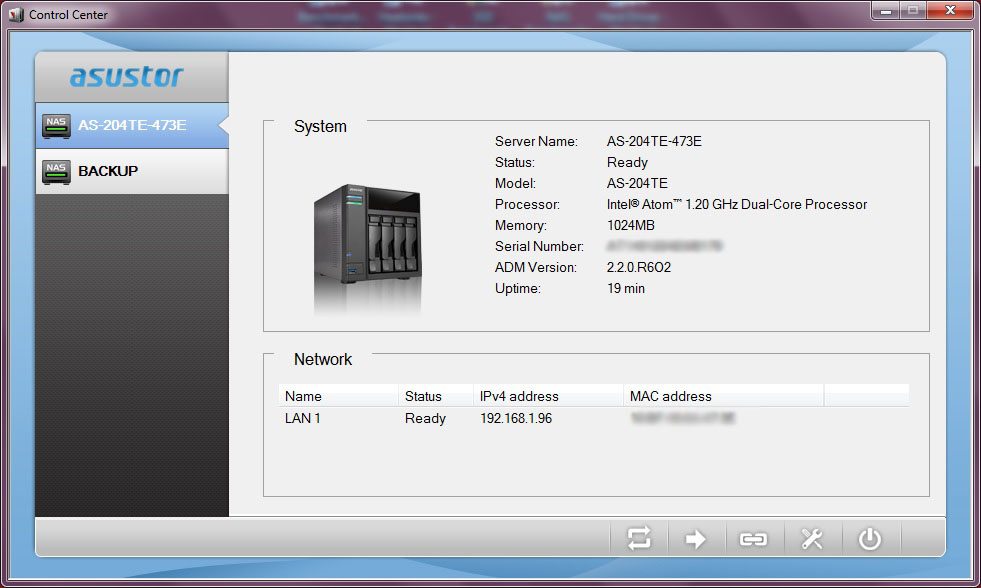
Task: Select the LAN 1 network row
Action: [x=593, y=418]
